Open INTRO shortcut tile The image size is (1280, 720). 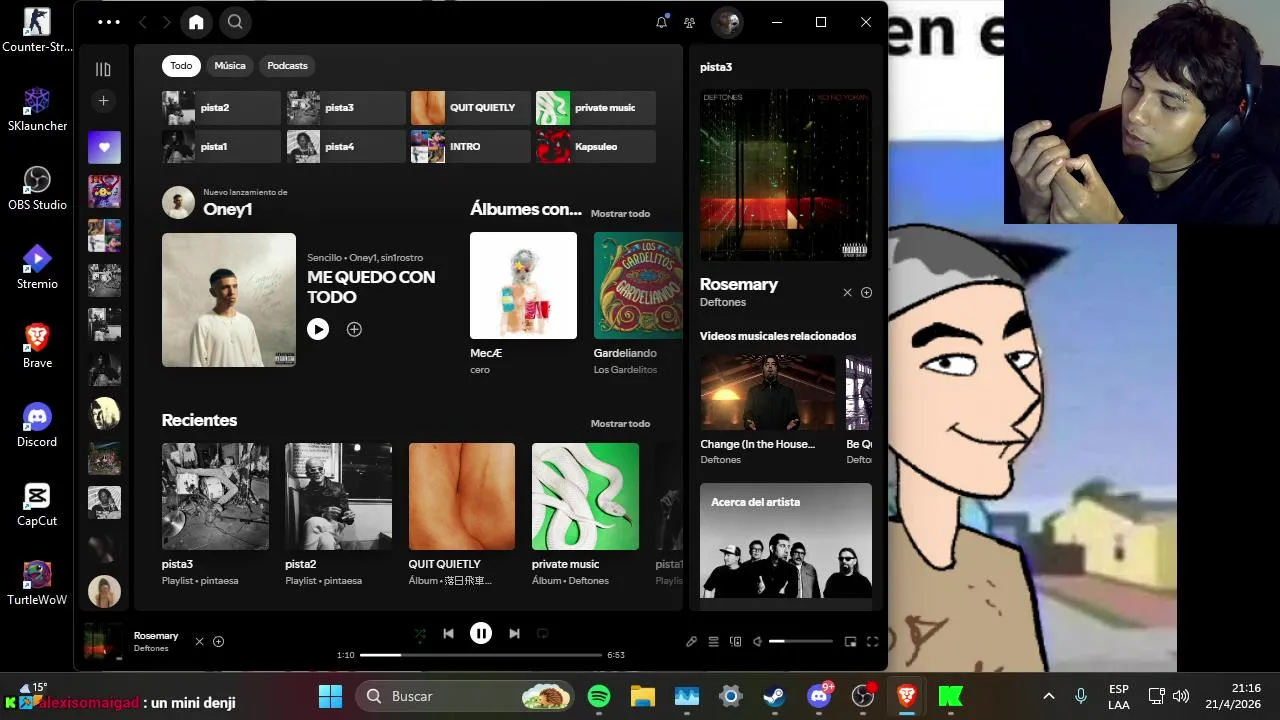click(470, 146)
